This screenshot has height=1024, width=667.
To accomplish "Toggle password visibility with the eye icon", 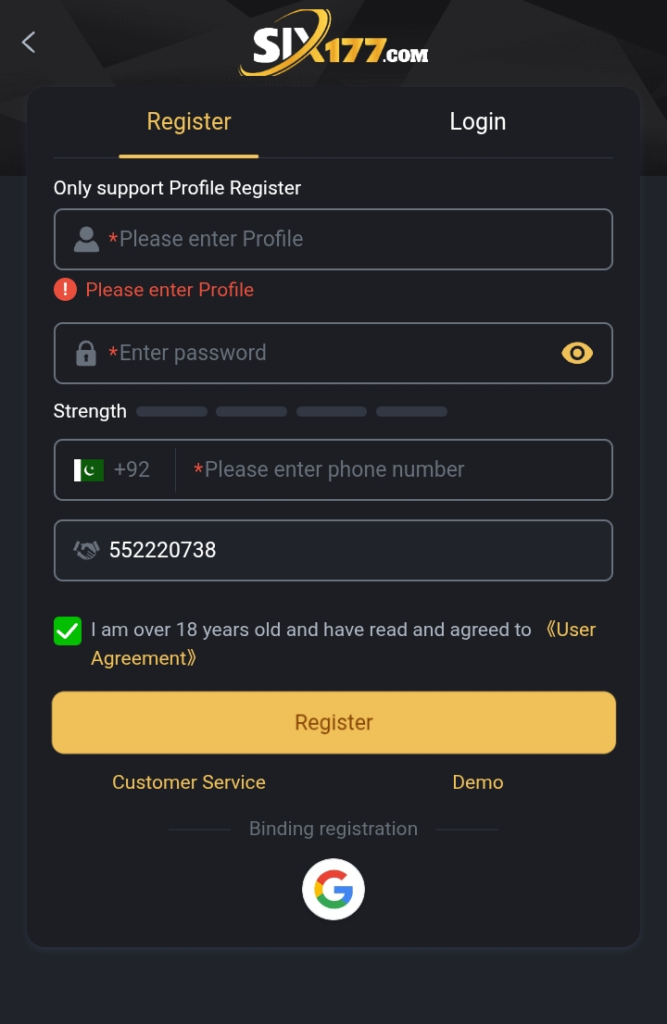I will (577, 353).
